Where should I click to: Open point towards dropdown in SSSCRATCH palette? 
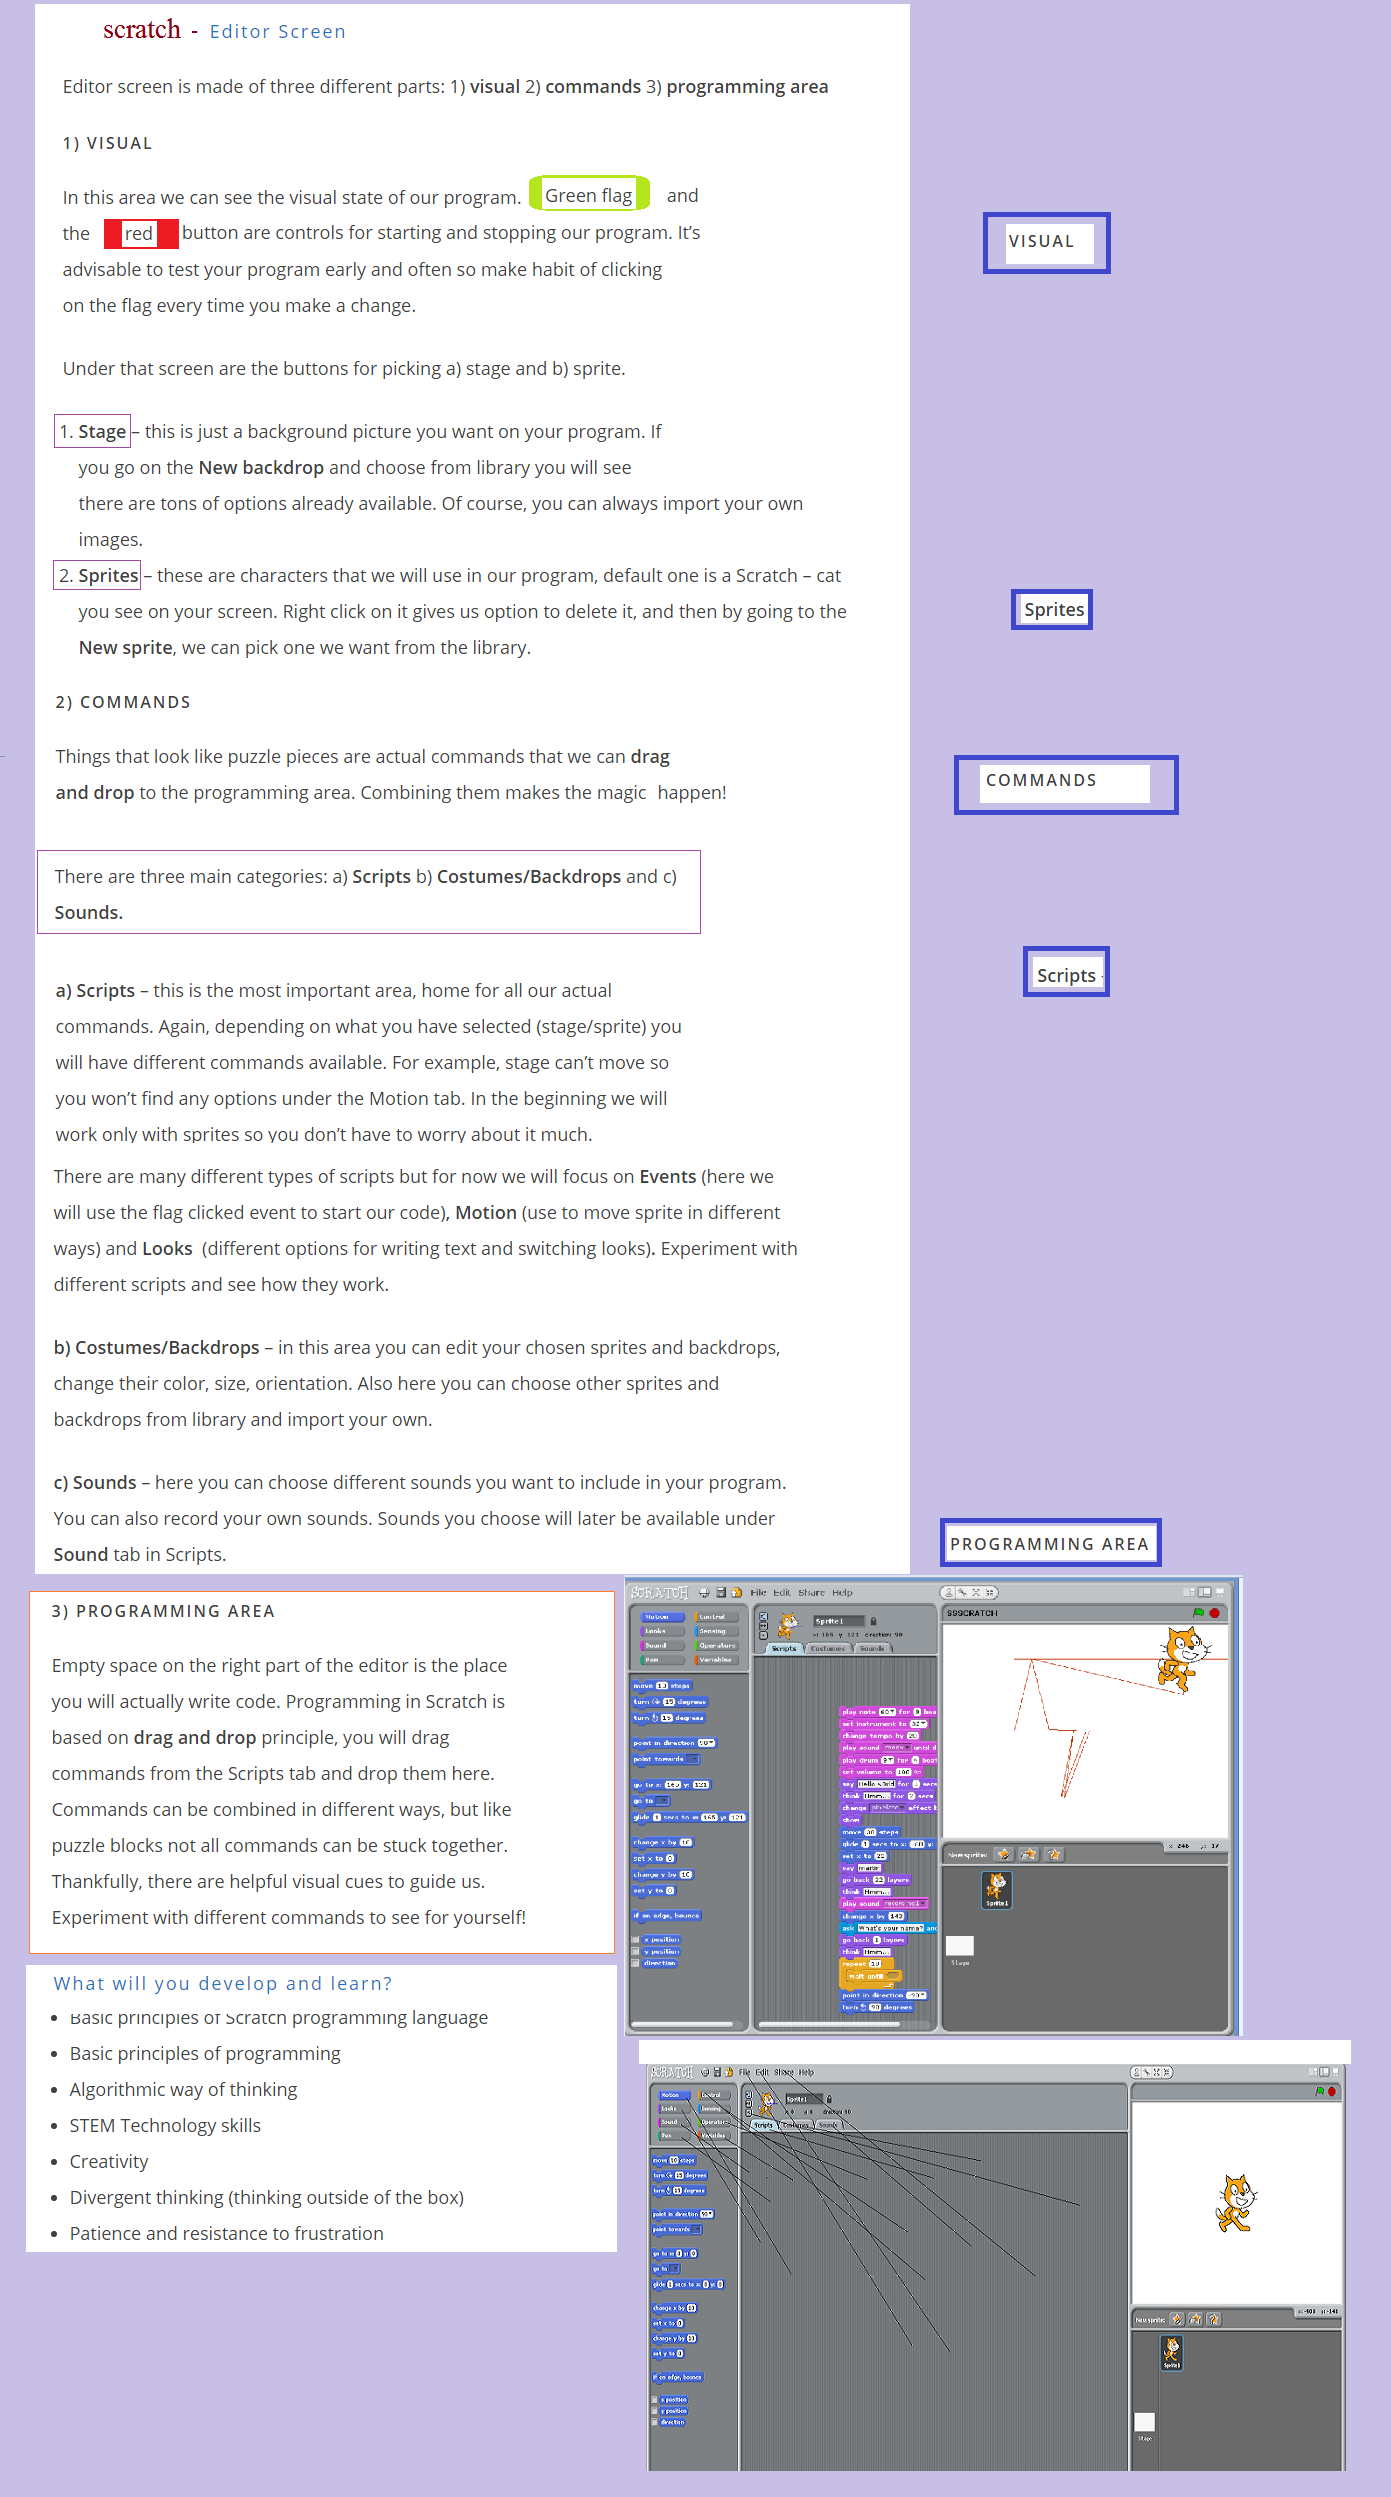pos(693,1759)
